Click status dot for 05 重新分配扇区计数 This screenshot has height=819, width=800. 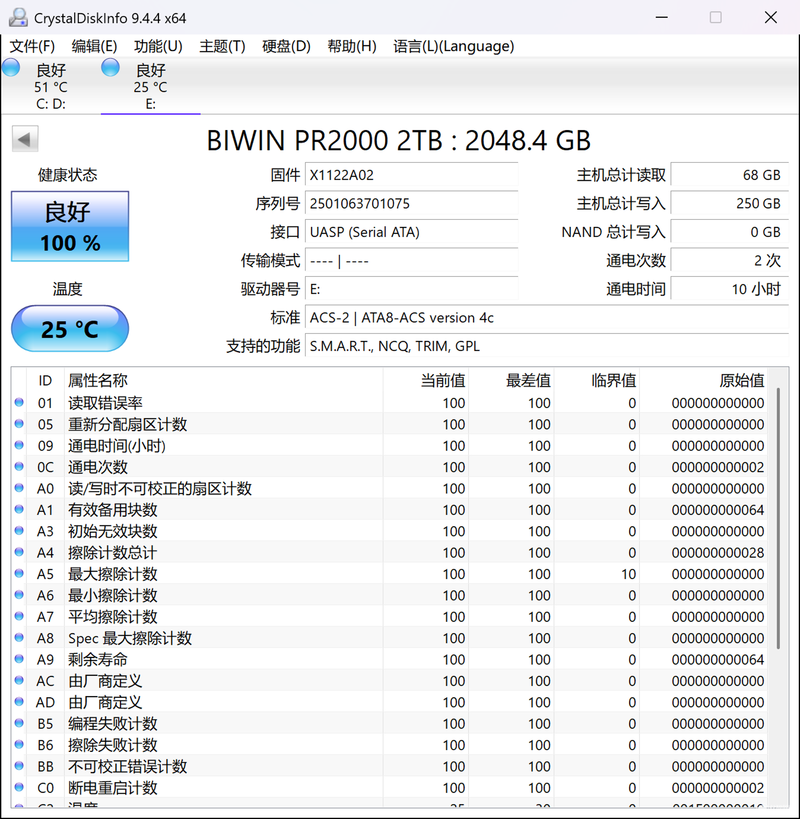point(19,424)
